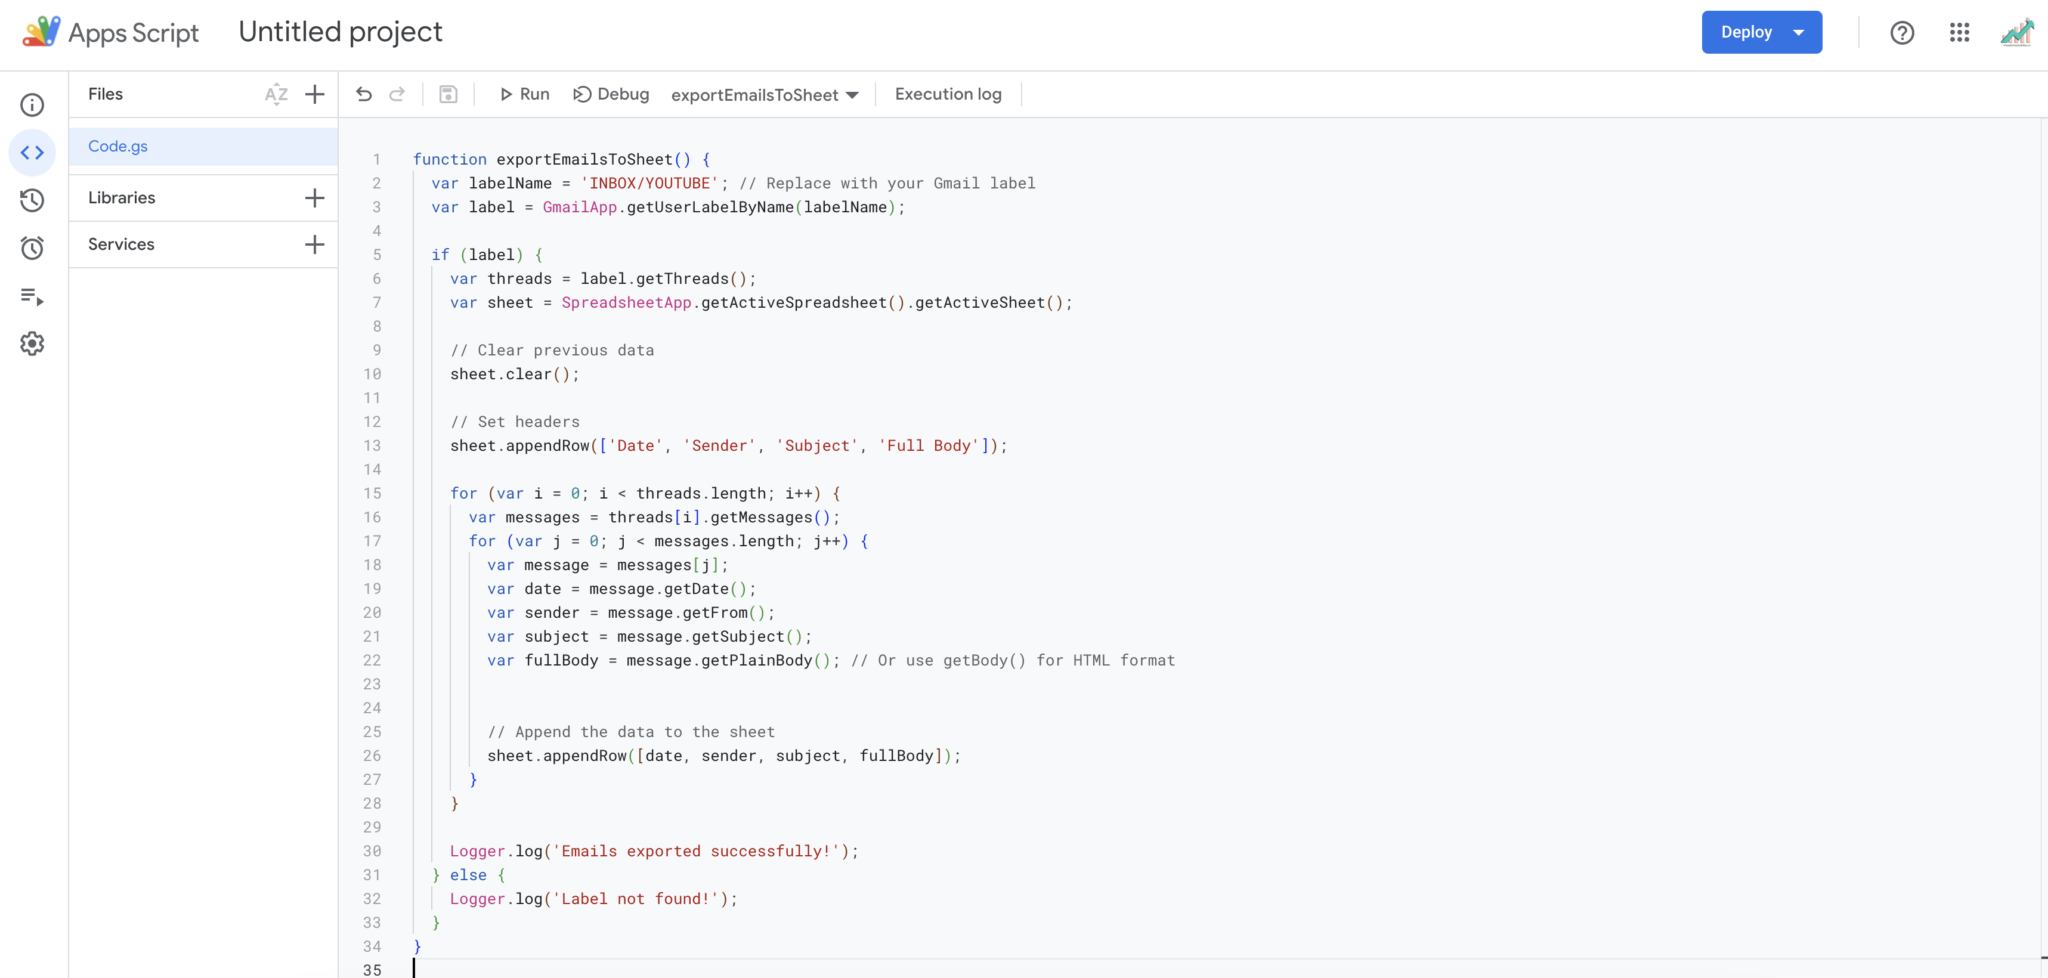
Task: Open the Deploy dropdown arrow
Action: (1797, 31)
